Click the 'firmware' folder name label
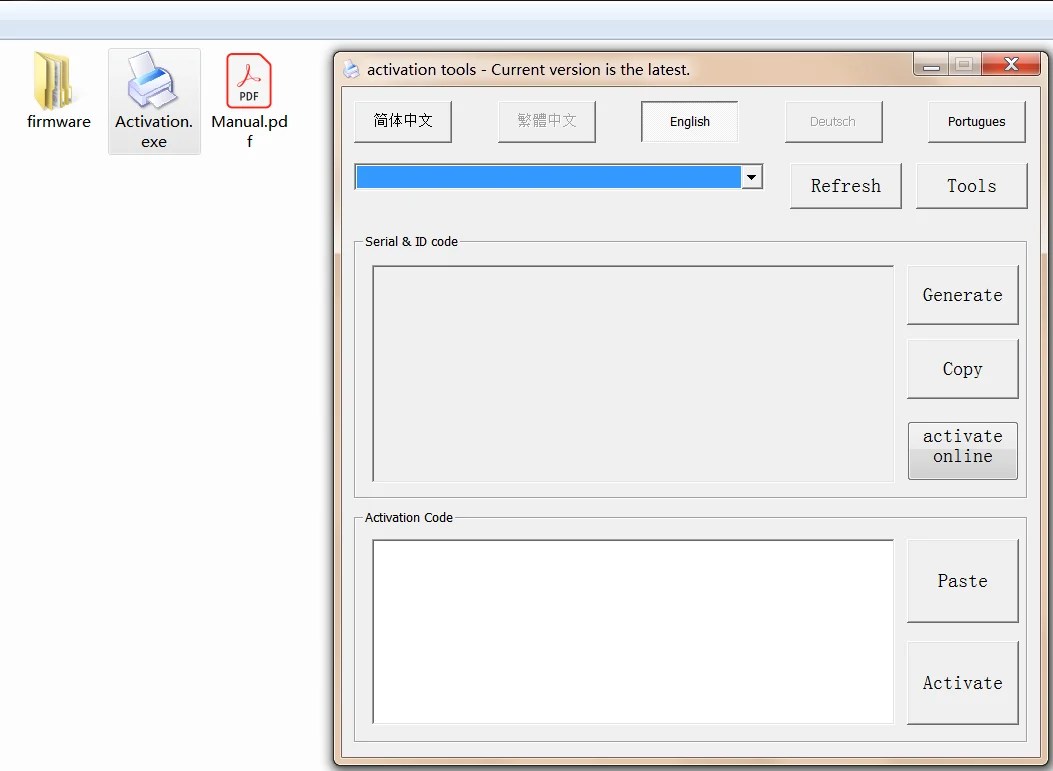Image resolution: width=1053 pixels, height=771 pixels. (x=59, y=122)
